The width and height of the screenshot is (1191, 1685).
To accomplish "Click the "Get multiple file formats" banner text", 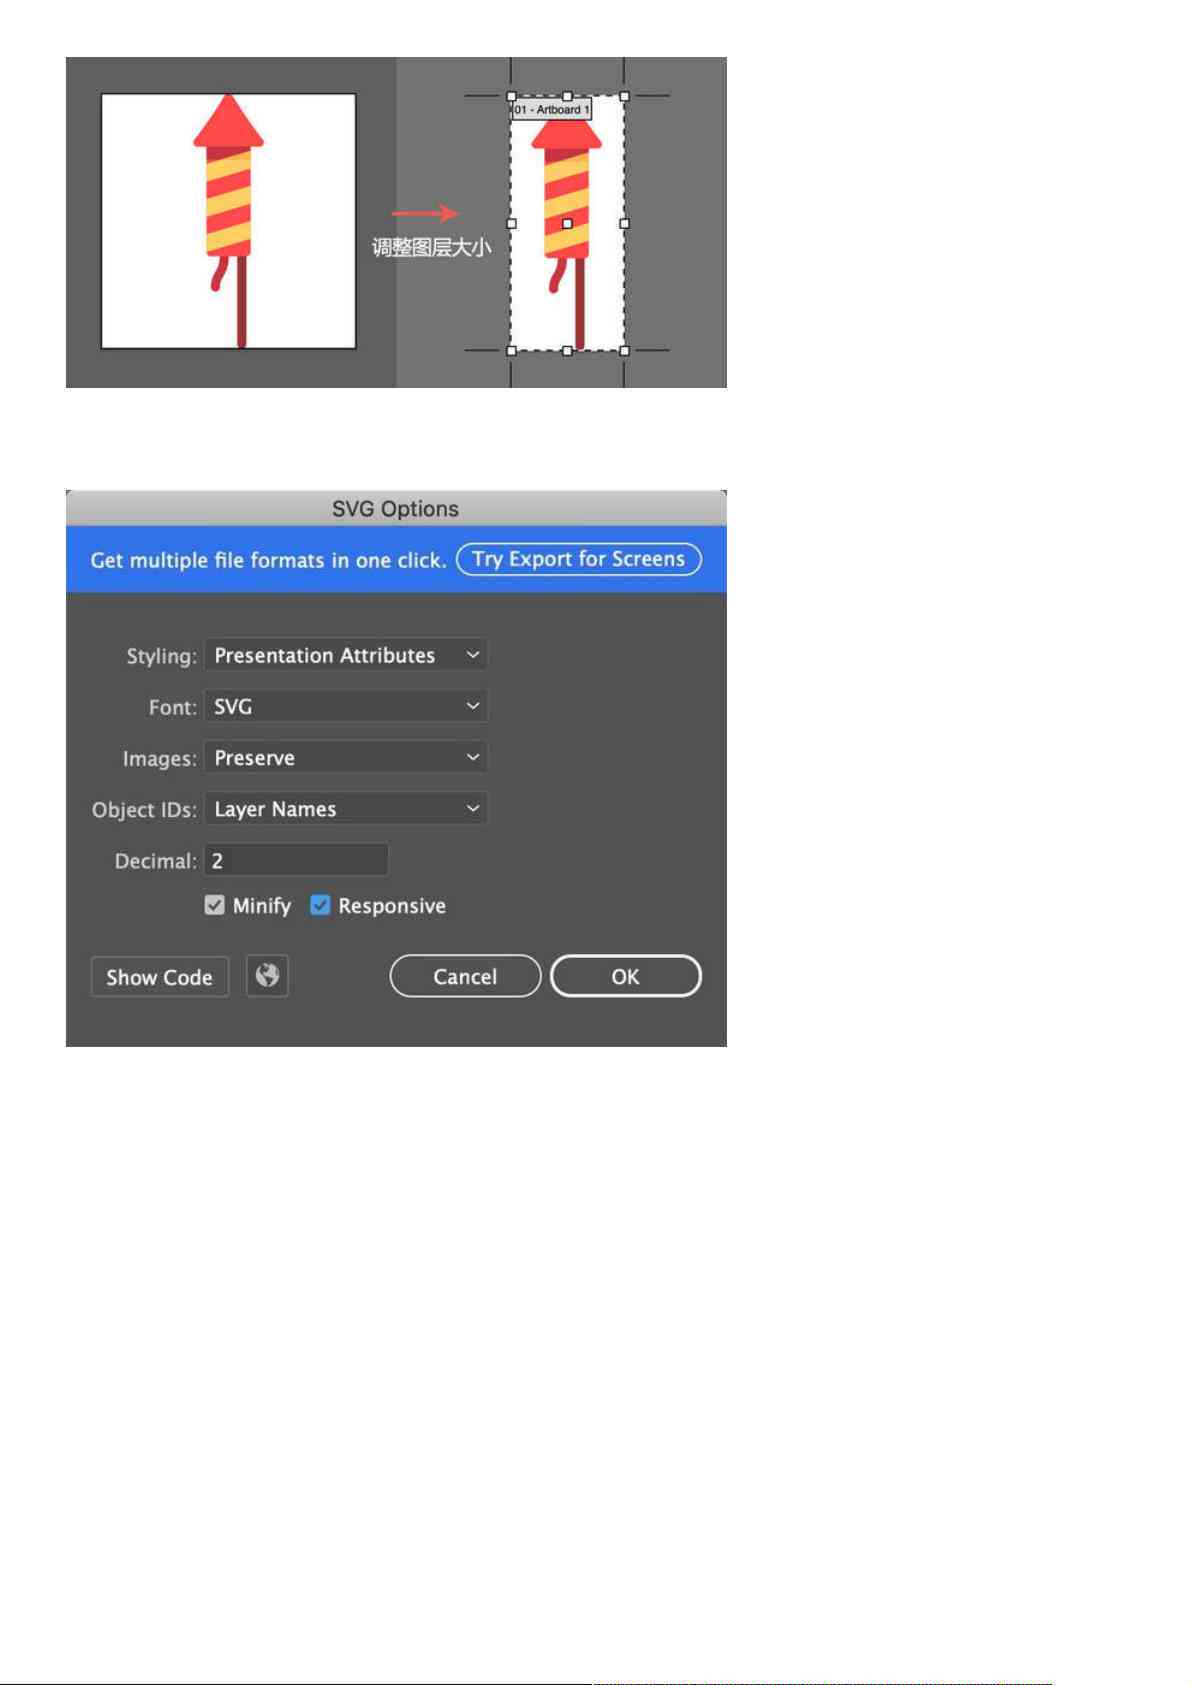I will click(x=268, y=560).
